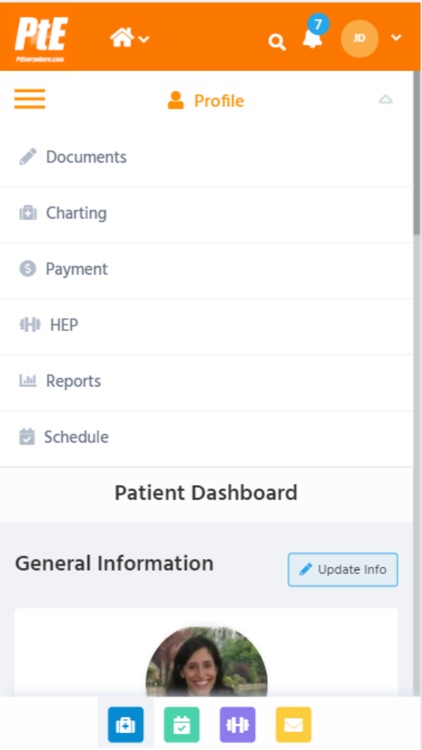Open the Charting menu item
This screenshot has height=750, width=422.
pyautogui.click(x=206, y=213)
